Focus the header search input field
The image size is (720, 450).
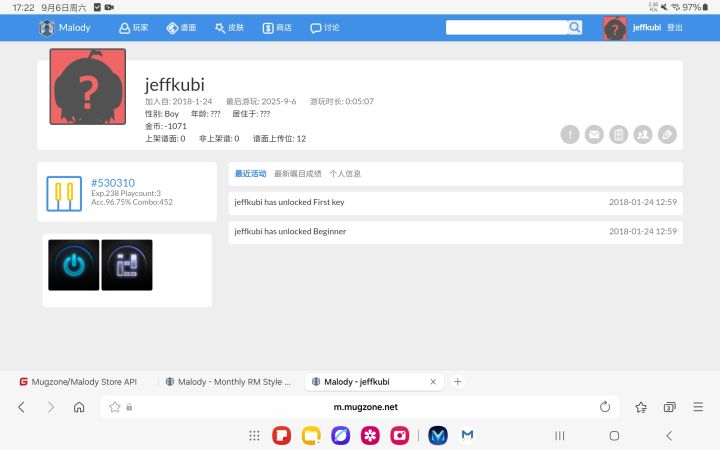click(506, 28)
